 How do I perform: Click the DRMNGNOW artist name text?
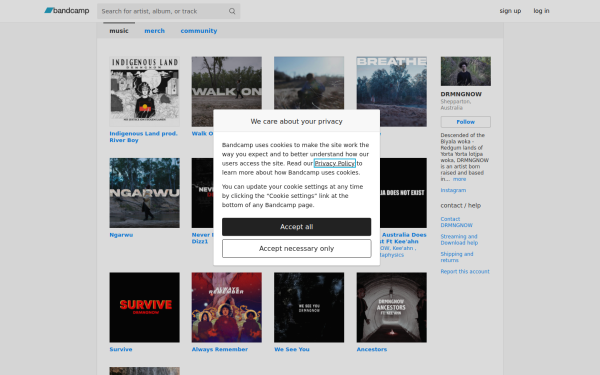coord(461,94)
